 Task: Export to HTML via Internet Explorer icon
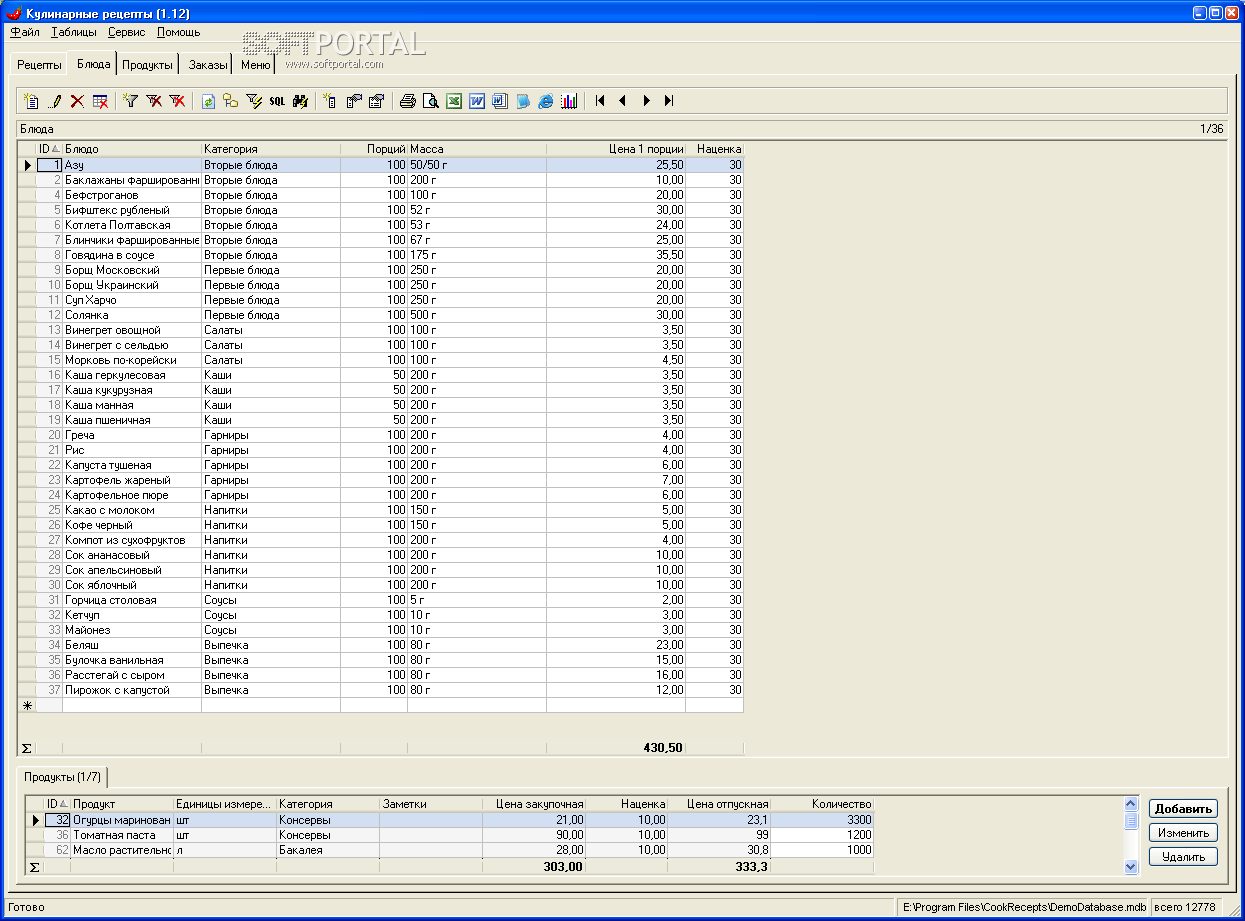pos(546,101)
